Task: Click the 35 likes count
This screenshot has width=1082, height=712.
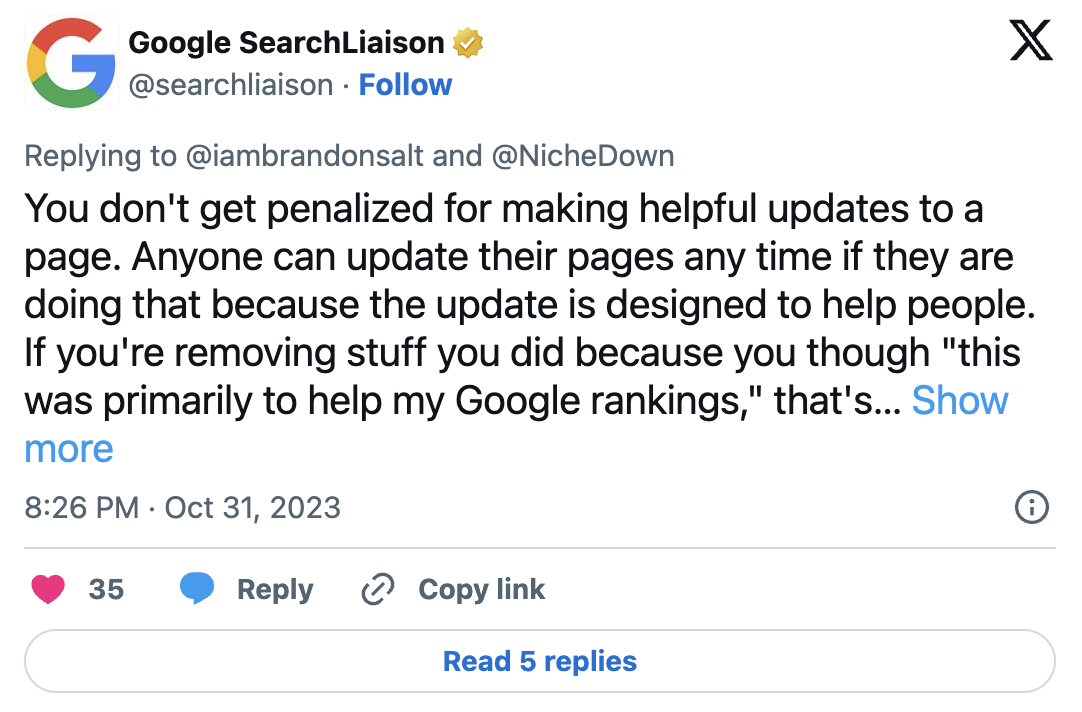Action: click(106, 589)
